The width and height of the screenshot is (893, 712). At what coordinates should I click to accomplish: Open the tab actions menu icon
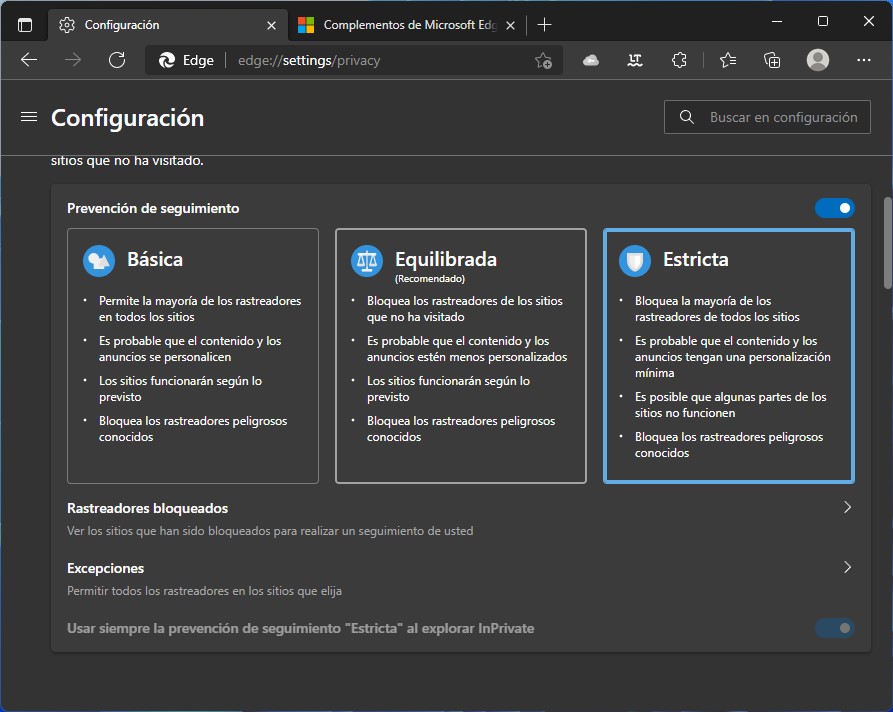25,24
